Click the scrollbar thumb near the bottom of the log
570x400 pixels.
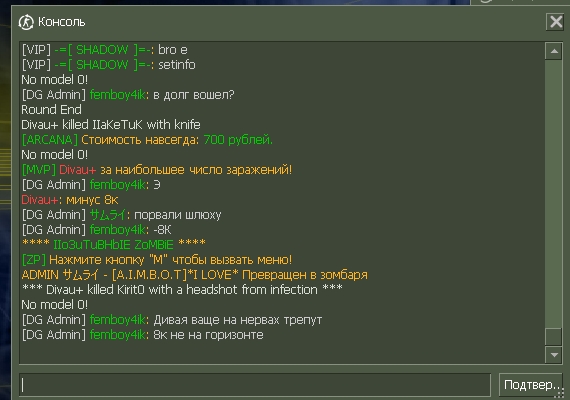(x=554, y=336)
